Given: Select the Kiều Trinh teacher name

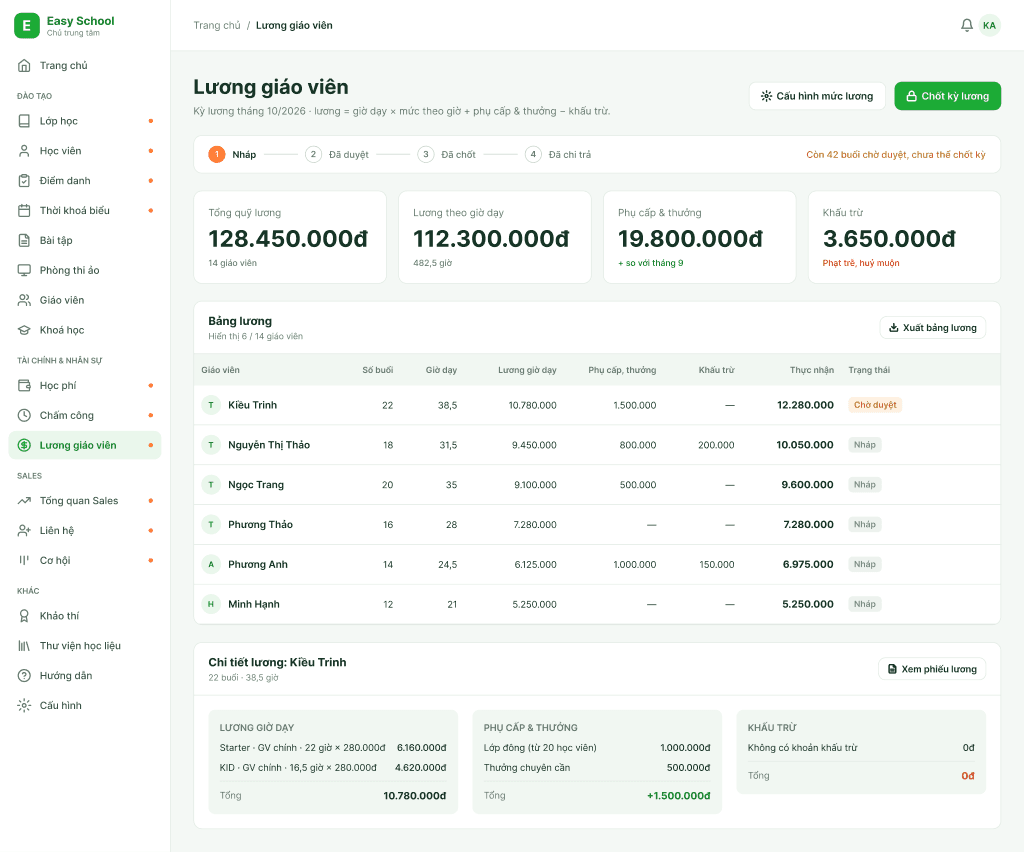Looking at the screenshot, I should click(x=252, y=405).
